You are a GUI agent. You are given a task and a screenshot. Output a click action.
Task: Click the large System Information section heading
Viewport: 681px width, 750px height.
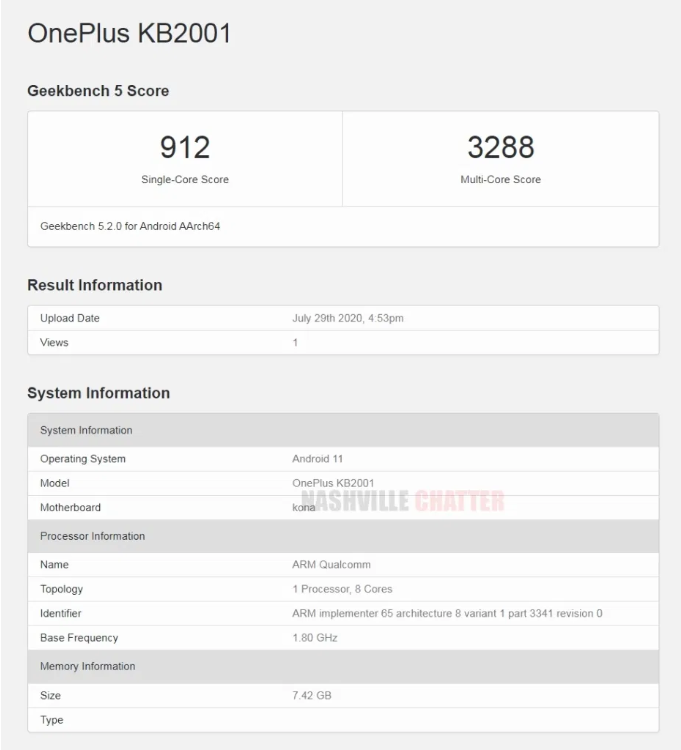point(99,393)
